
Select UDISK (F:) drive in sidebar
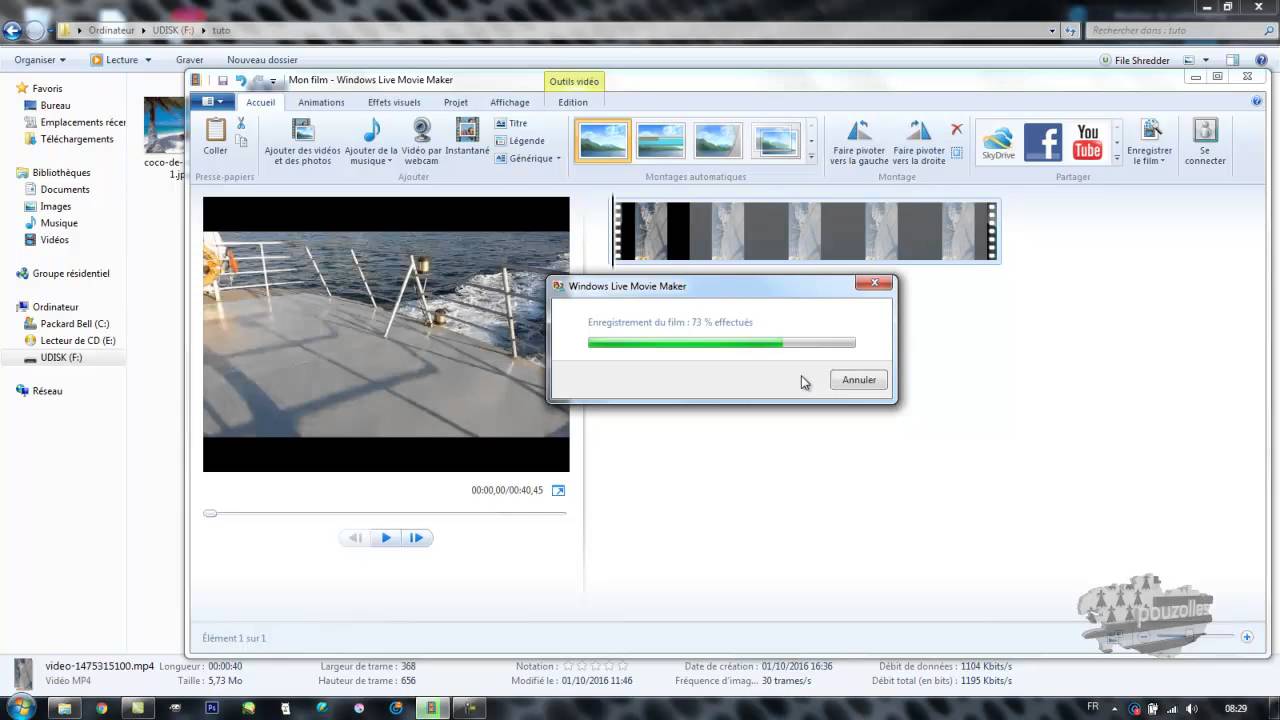point(61,357)
